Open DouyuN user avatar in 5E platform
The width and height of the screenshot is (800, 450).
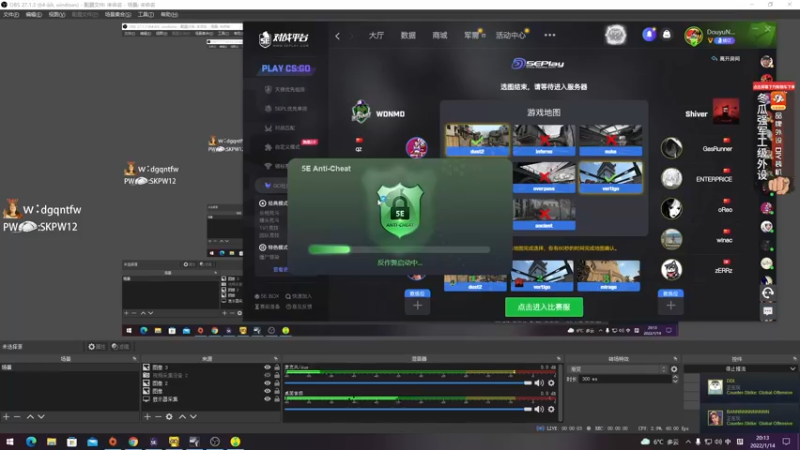click(x=693, y=36)
